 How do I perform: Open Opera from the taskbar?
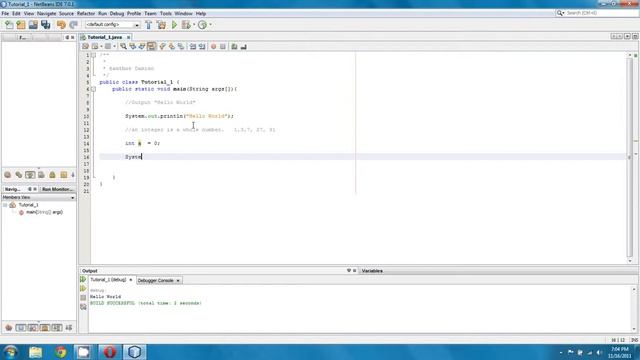(109, 352)
